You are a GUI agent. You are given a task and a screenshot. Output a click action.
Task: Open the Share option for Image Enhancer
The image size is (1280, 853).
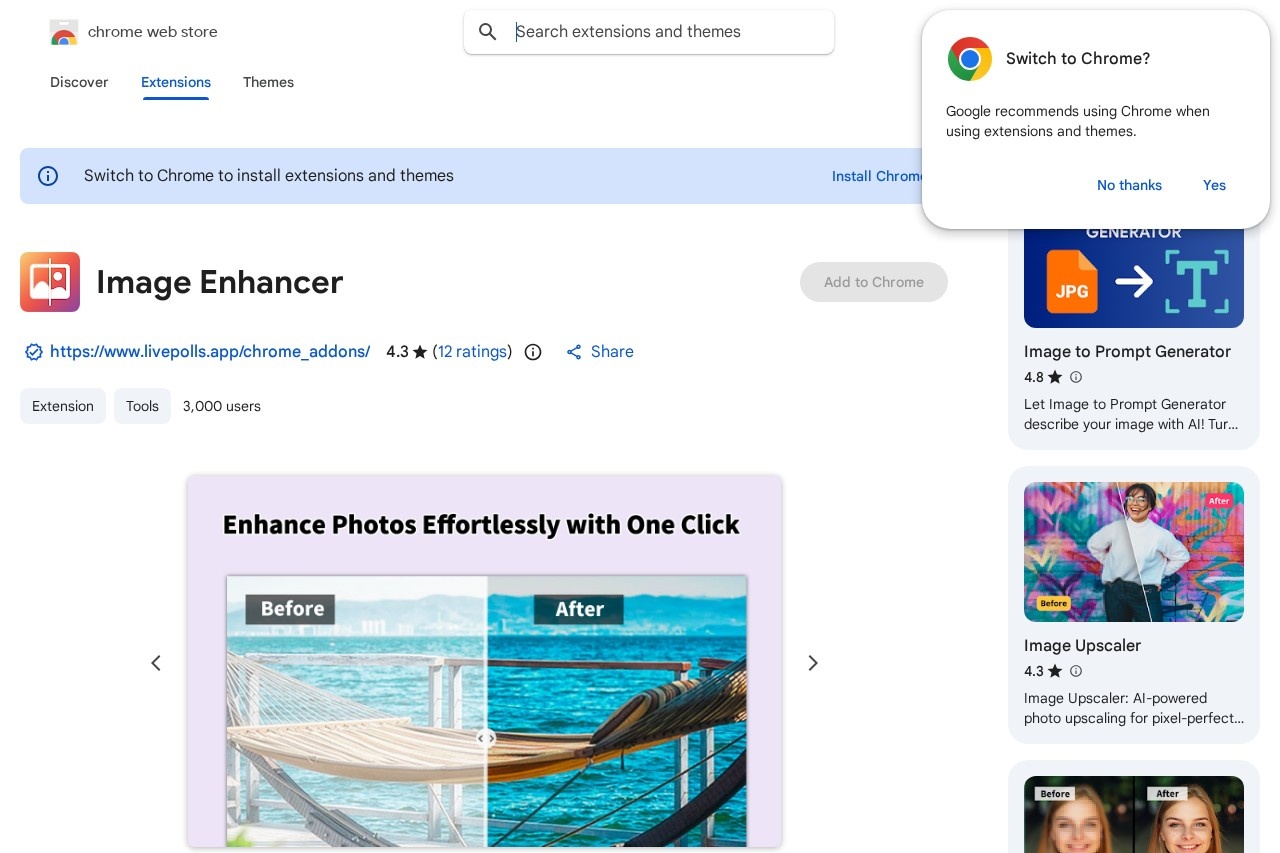click(x=599, y=352)
